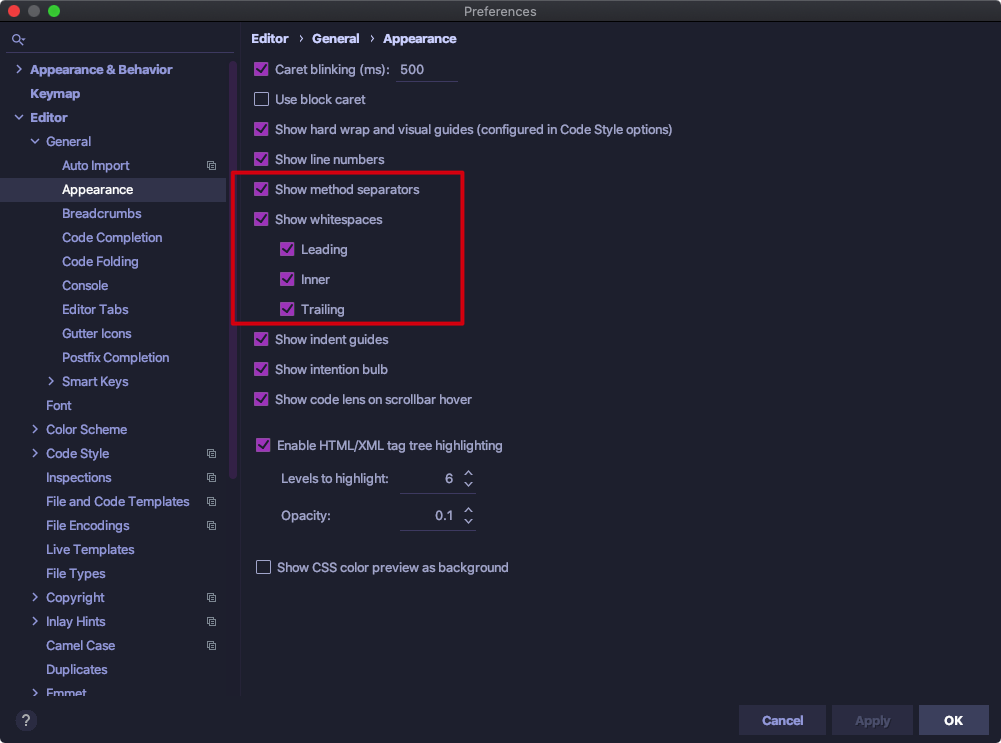Disable the Caret blinking checkbox
This screenshot has height=743, width=1001.
262,70
